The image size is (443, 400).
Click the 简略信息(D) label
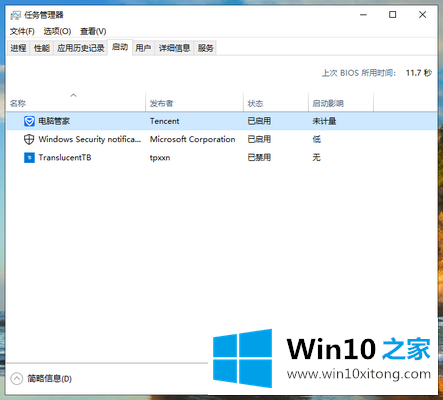[49, 379]
